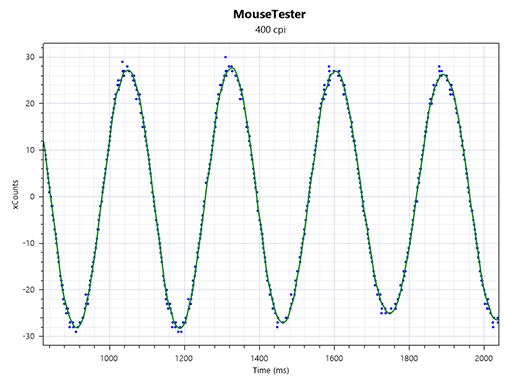Click the green curve trough near 1750 ms
512x384 pixels.
click(390, 313)
